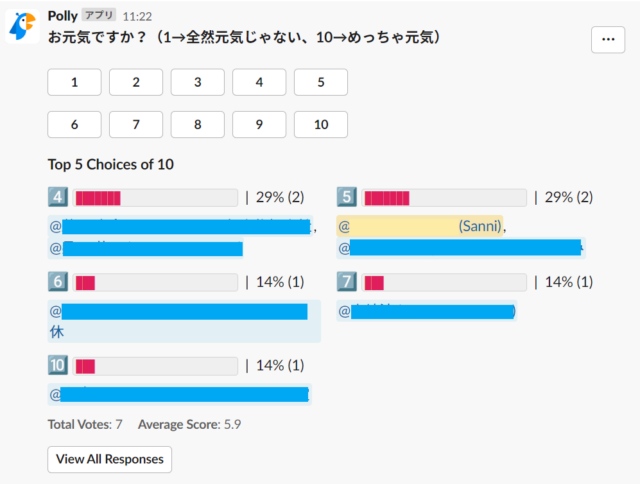This screenshot has height=484, width=640.
Task: Click the result bar for choice 6
Action: [x=156, y=282]
